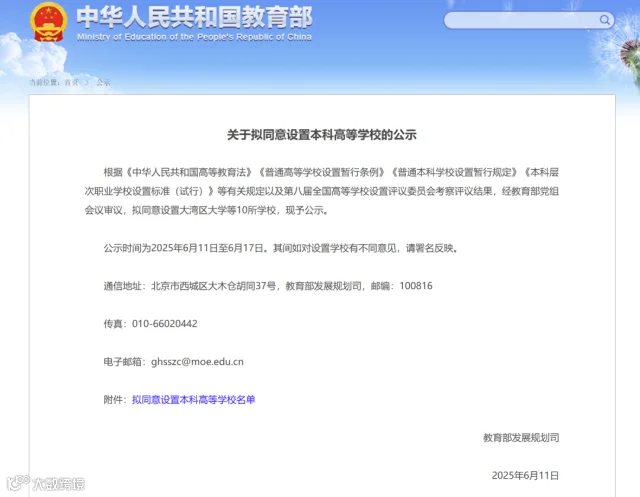Click the search magnifier icon
The height and width of the screenshot is (497, 640).
pos(604,20)
